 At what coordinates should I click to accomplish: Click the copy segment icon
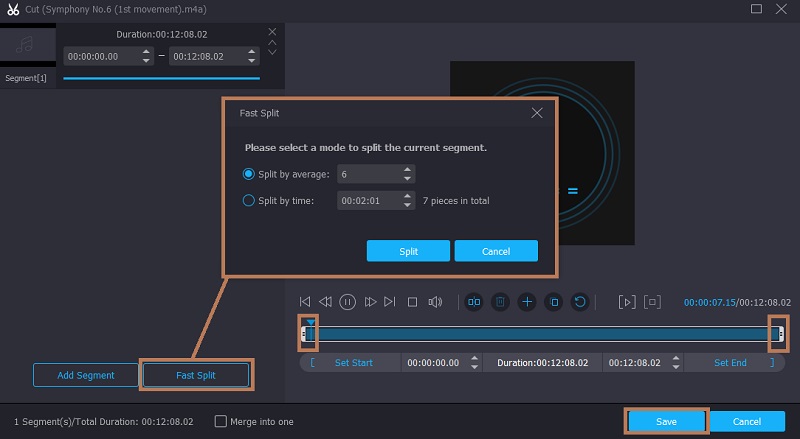tap(552, 301)
